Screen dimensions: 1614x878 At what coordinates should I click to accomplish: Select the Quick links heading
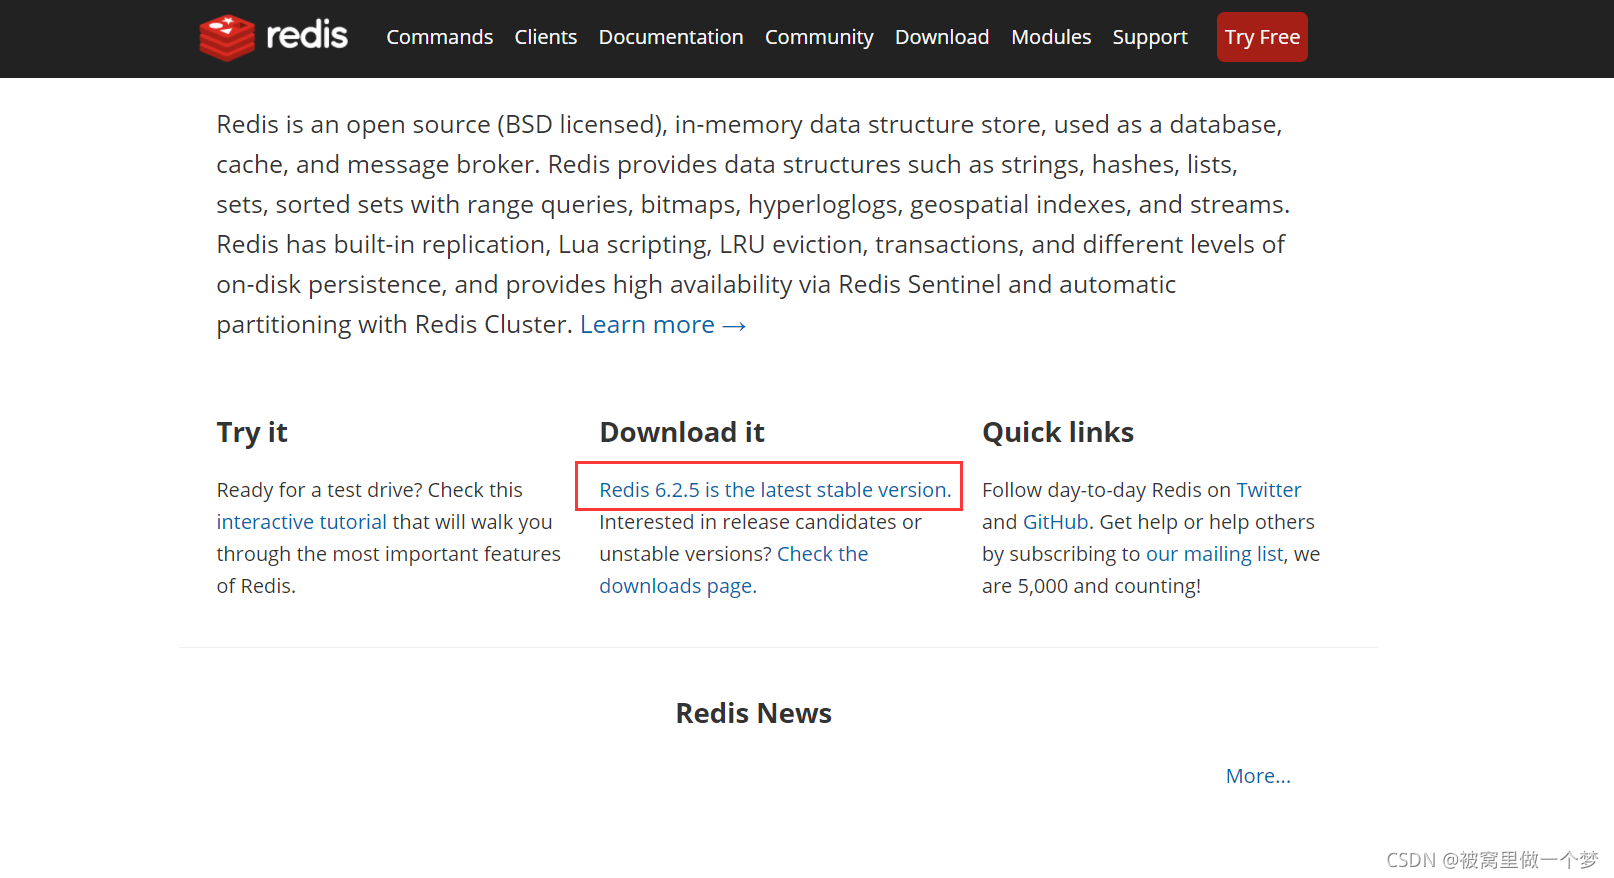pos(1058,432)
